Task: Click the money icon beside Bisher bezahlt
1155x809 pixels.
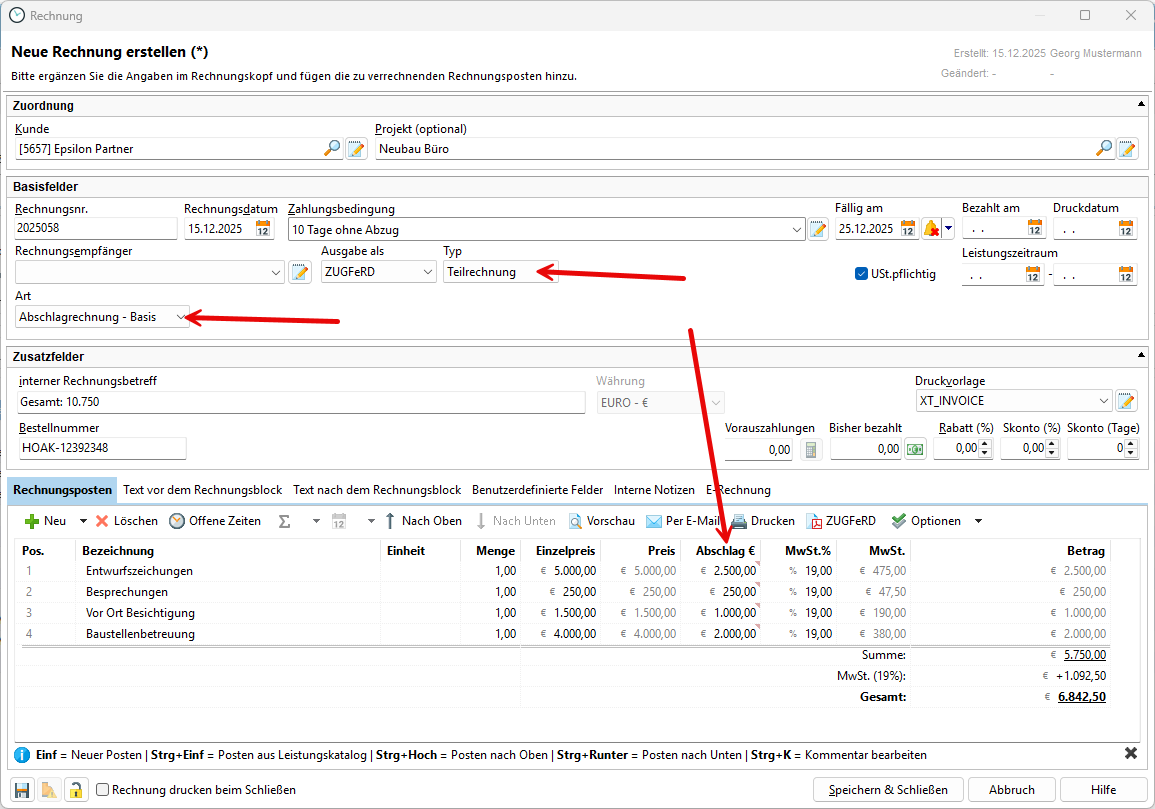Action: [x=915, y=450]
